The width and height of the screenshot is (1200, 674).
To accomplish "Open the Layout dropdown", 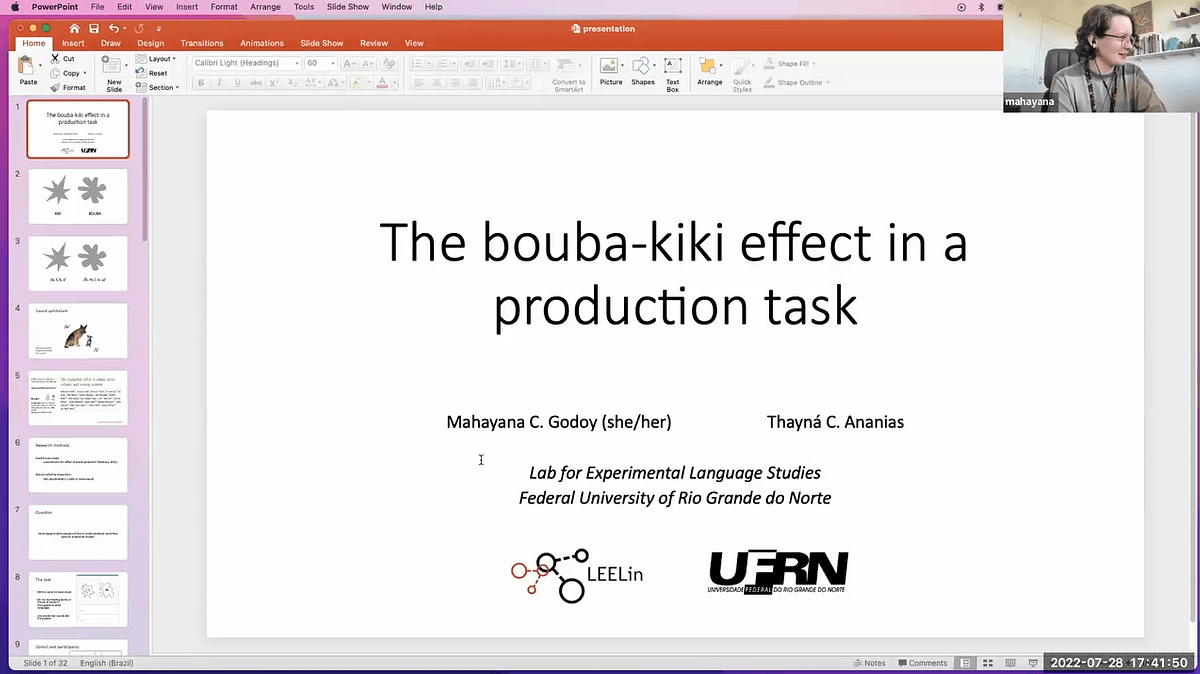I will [160, 58].
